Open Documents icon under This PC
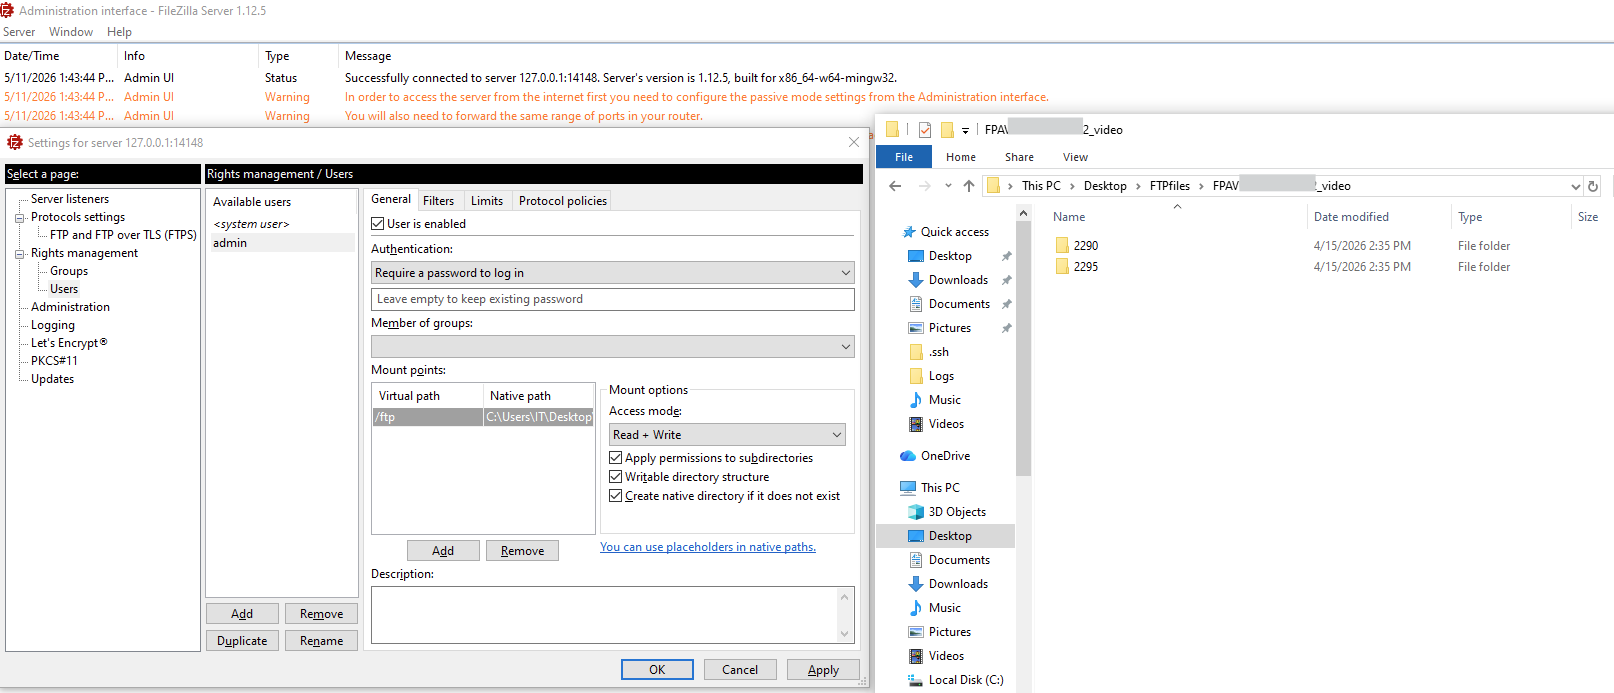This screenshot has width=1614, height=693. click(x=915, y=560)
